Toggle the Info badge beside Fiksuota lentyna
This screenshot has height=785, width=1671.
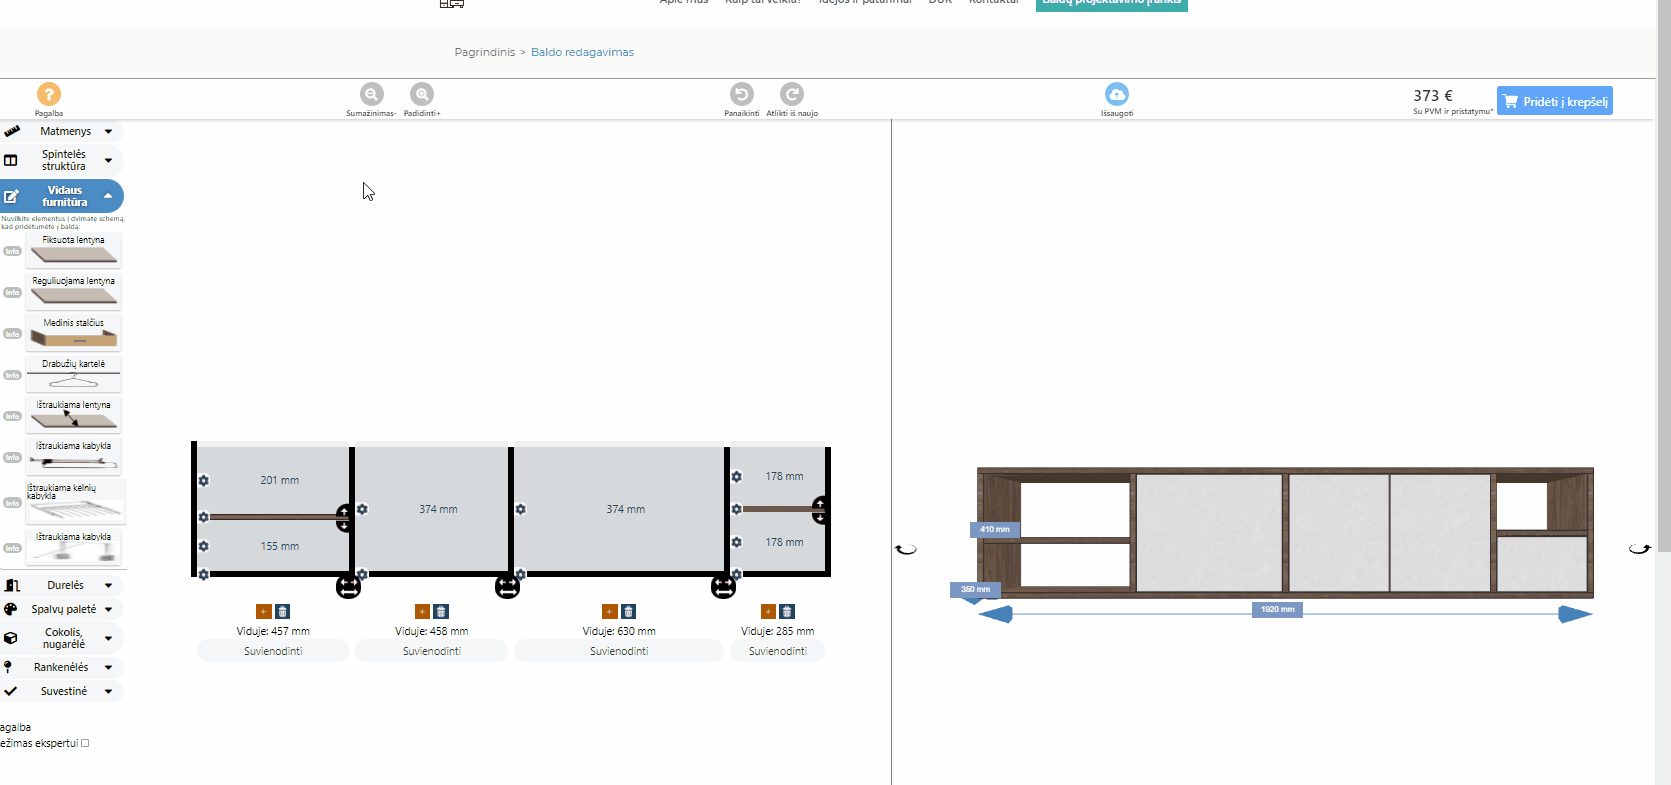12,251
